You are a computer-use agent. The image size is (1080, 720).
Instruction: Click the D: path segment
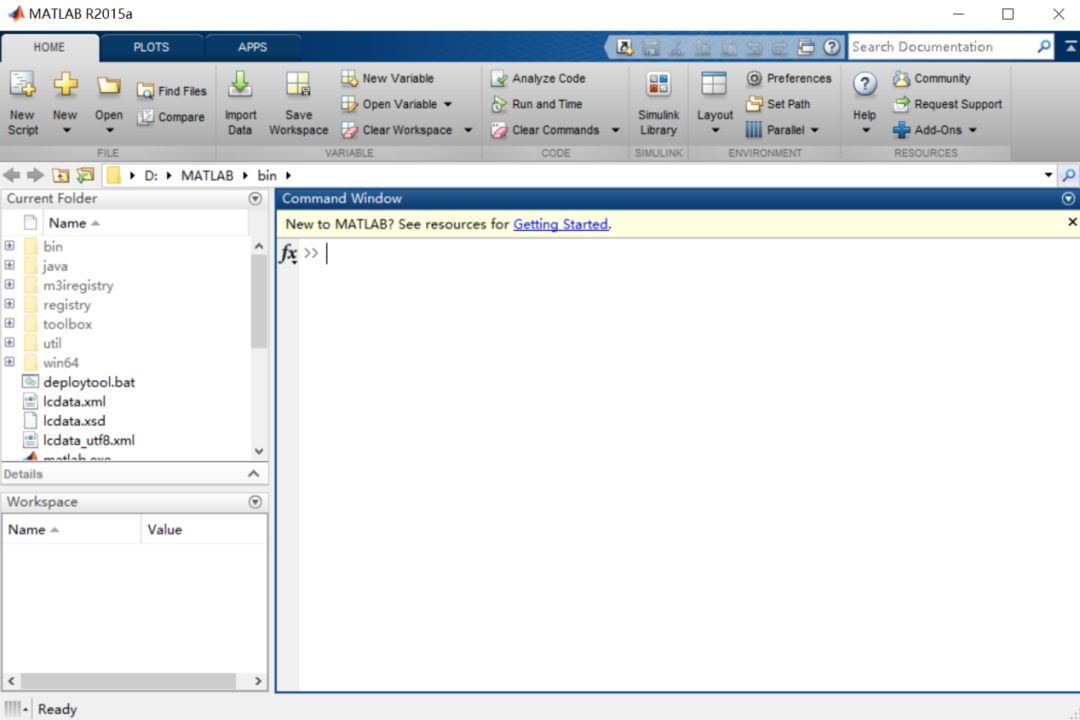click(x=151, y=176)
